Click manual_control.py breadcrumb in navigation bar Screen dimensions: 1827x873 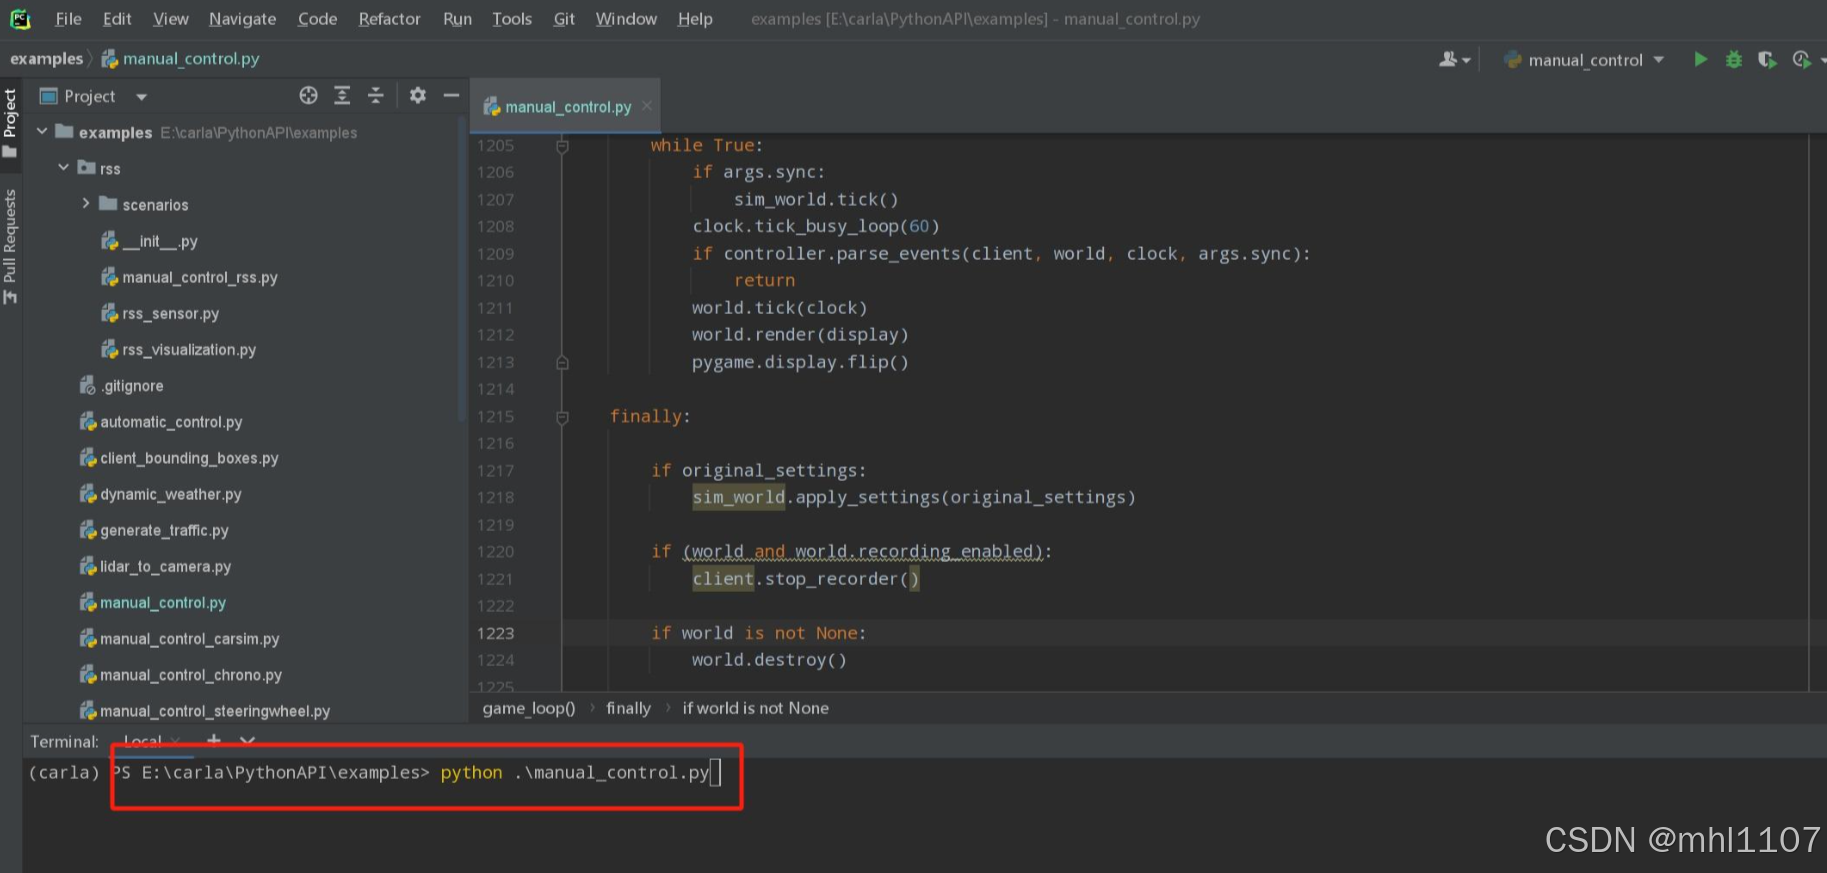(x=181, y=59)
